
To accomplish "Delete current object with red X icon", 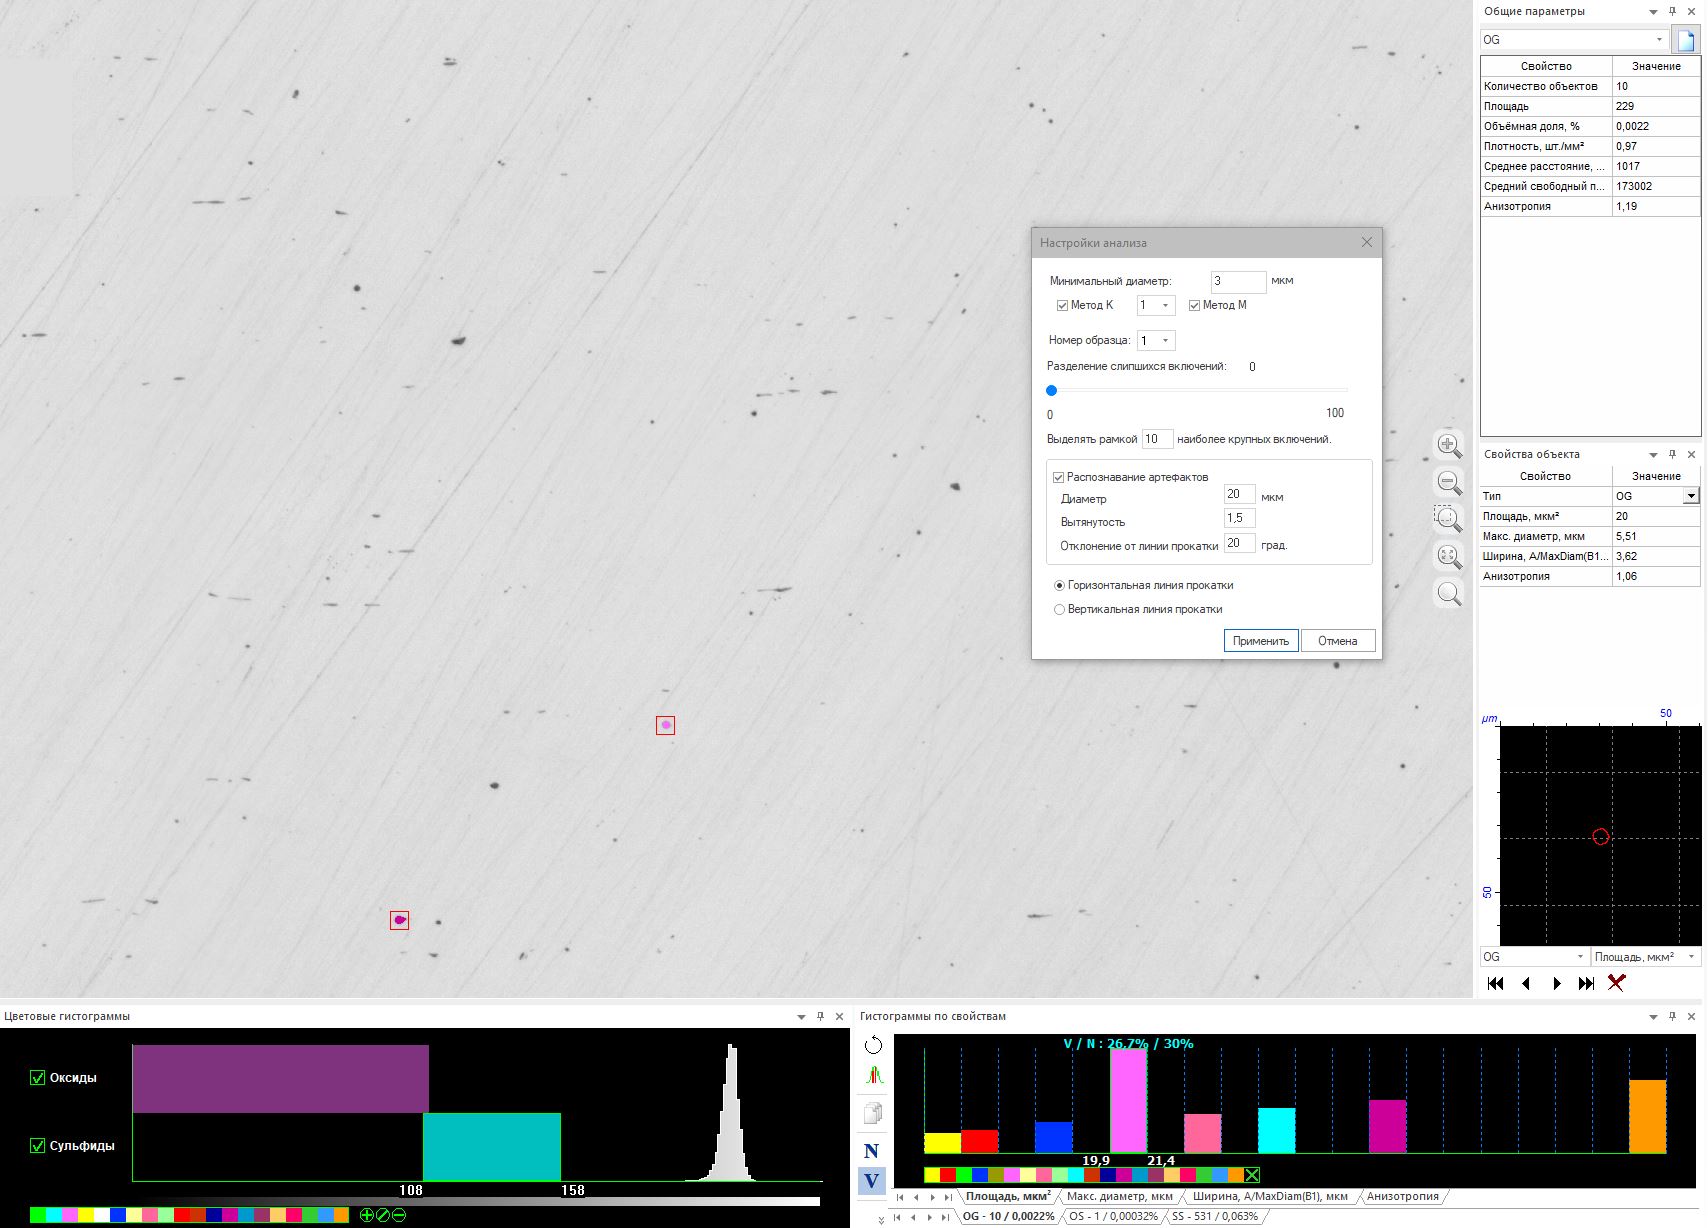I will coord(1616,983).
